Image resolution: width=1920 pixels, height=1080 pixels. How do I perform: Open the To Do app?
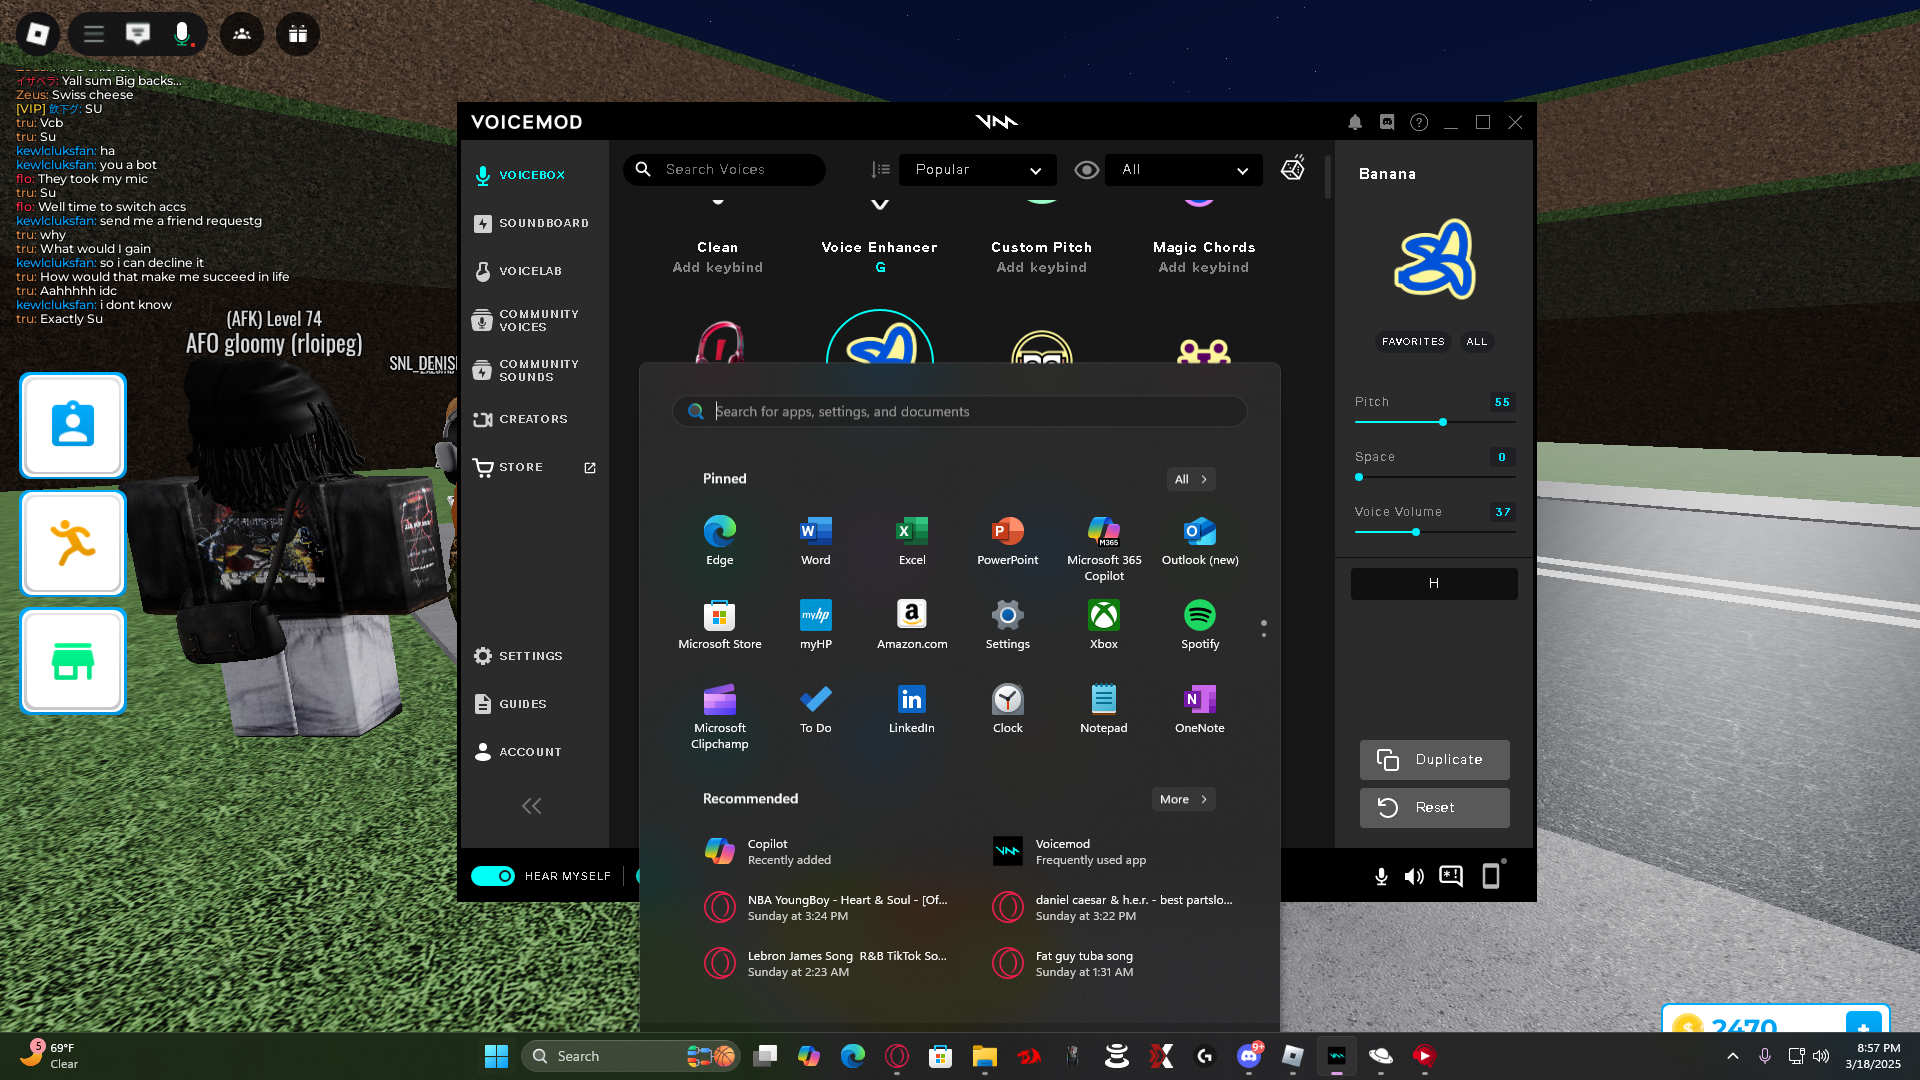816,708
